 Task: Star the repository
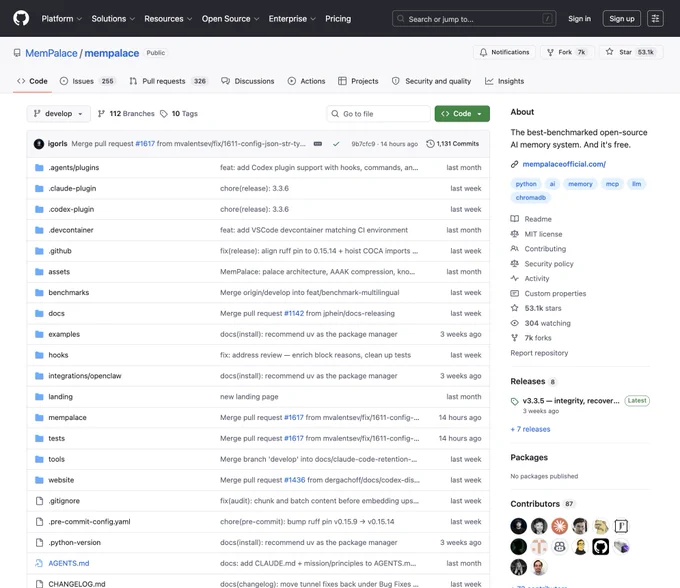631,52
